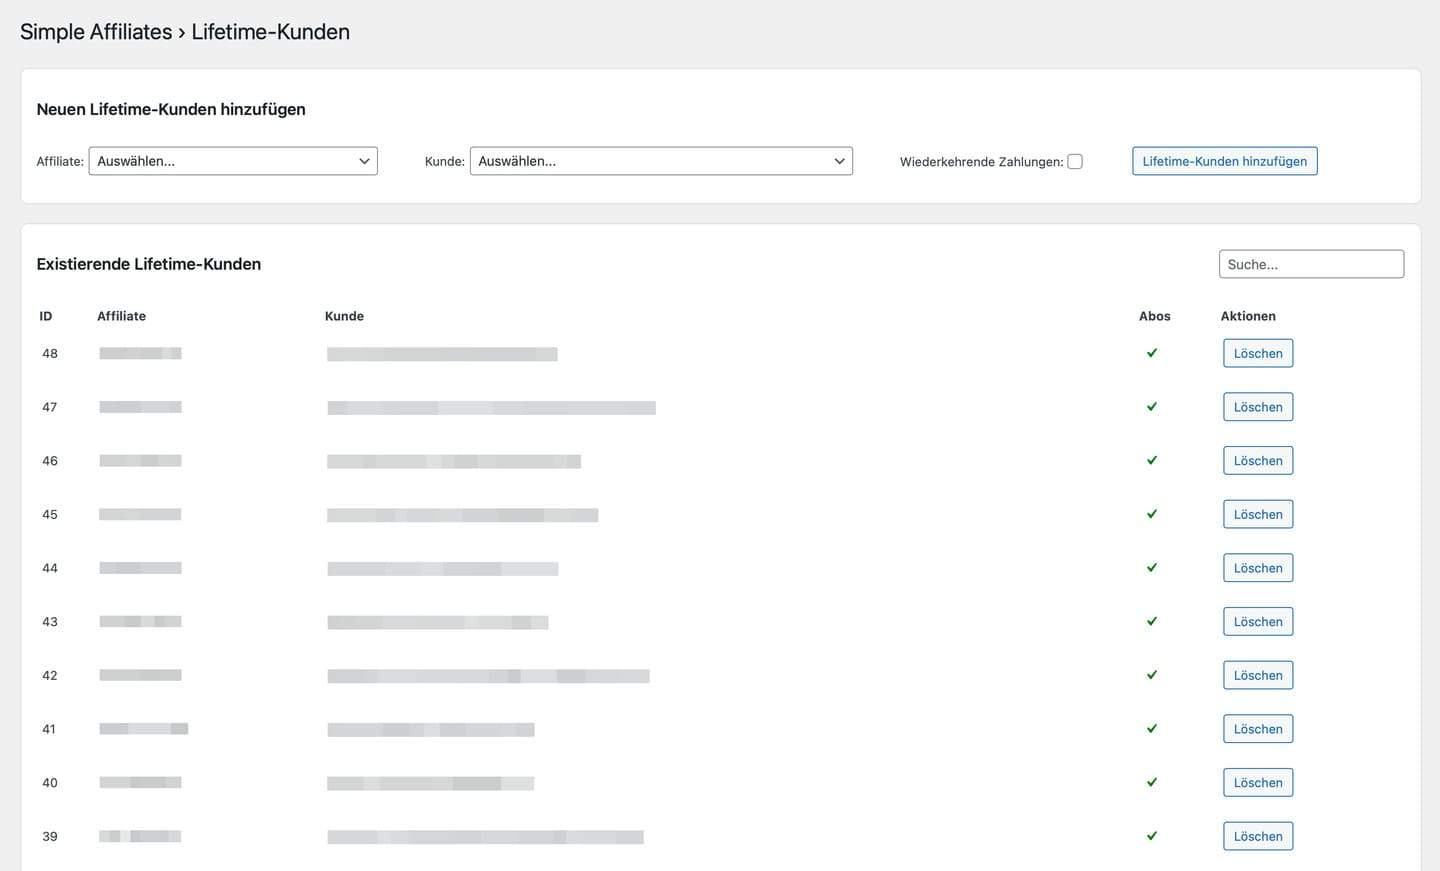Open the Kunde dropdown

tap(661, 161)
